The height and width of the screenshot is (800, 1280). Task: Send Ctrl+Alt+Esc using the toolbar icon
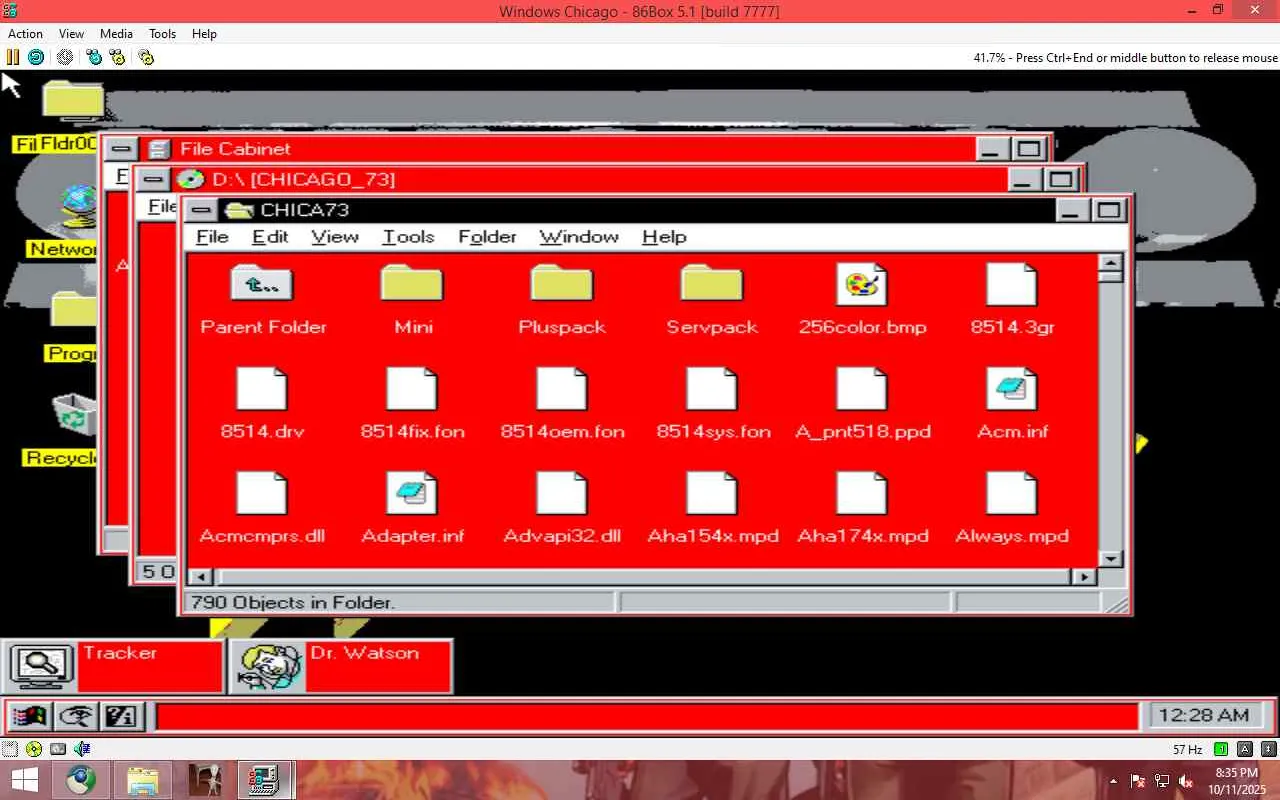[x=117, y=58]
